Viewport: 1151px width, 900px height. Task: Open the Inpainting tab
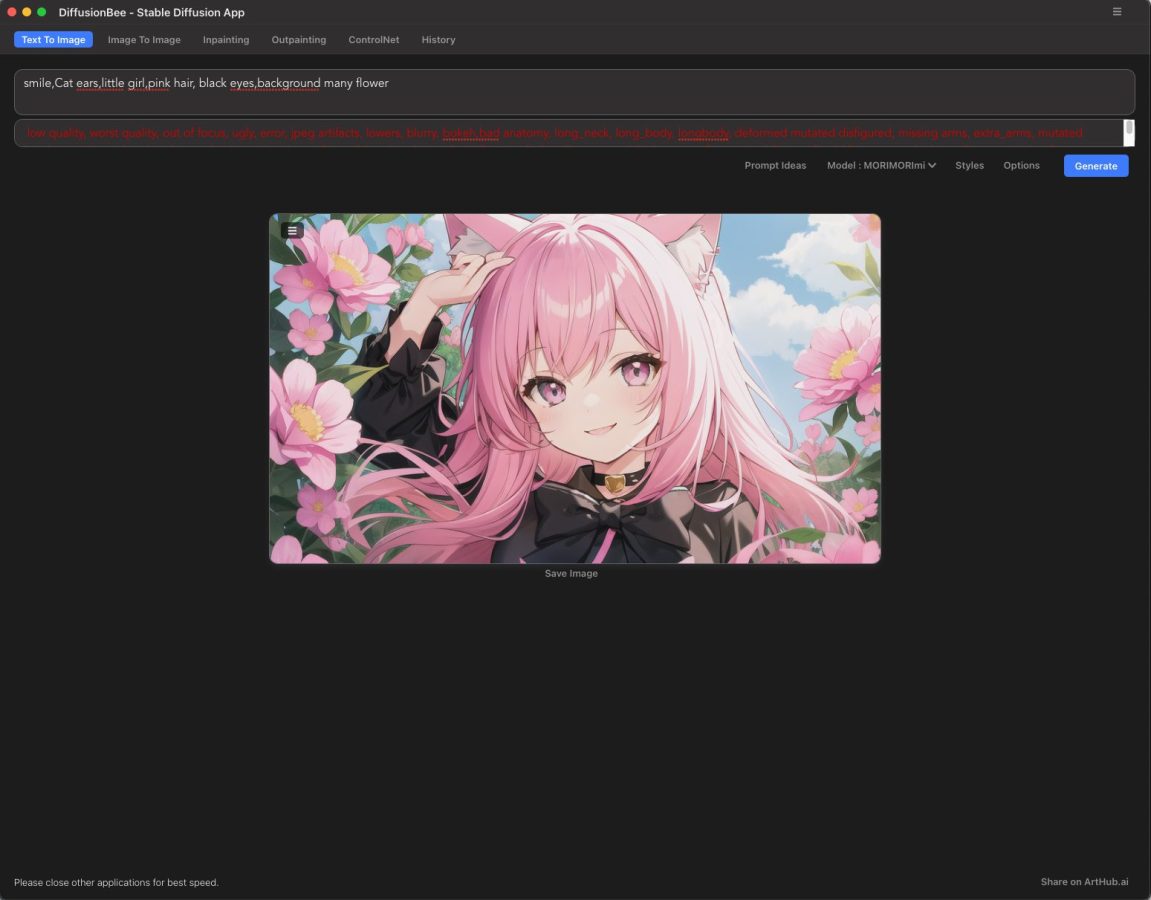coord(226,40)
